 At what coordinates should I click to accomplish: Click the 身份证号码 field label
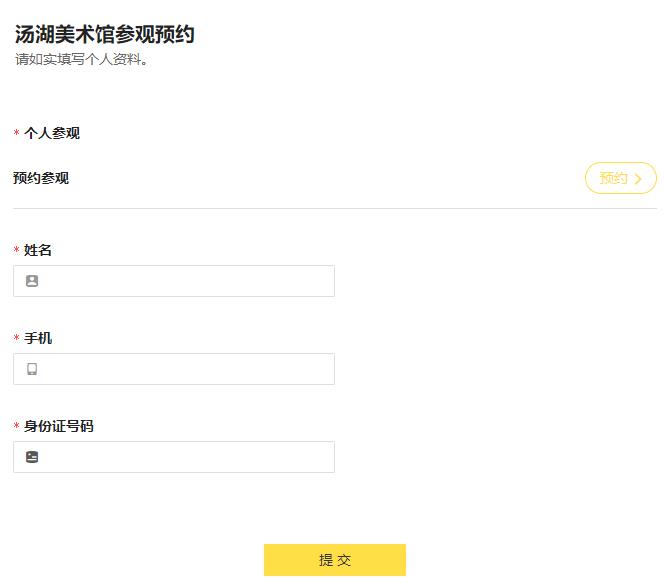pos(59,426)
